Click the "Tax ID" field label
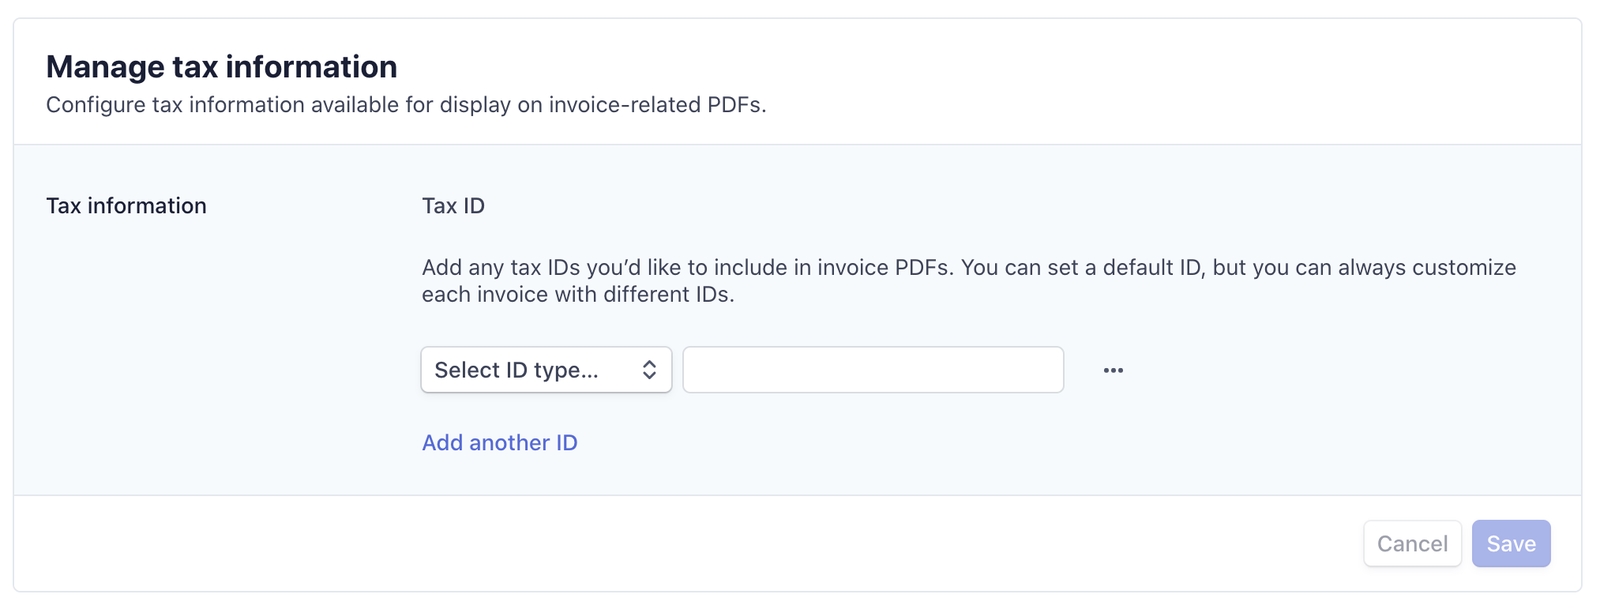Image resolution: width=1600 pixels, height=613 pixels. pos(453,206)
